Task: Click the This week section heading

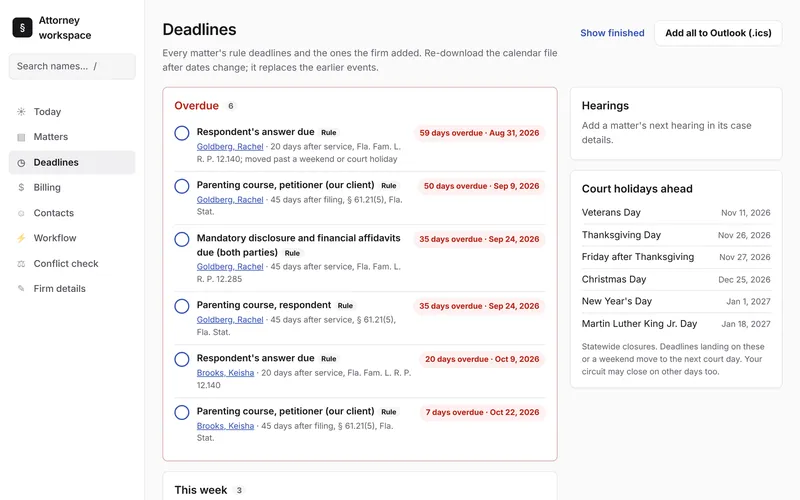Action: (x=201, y=490)
